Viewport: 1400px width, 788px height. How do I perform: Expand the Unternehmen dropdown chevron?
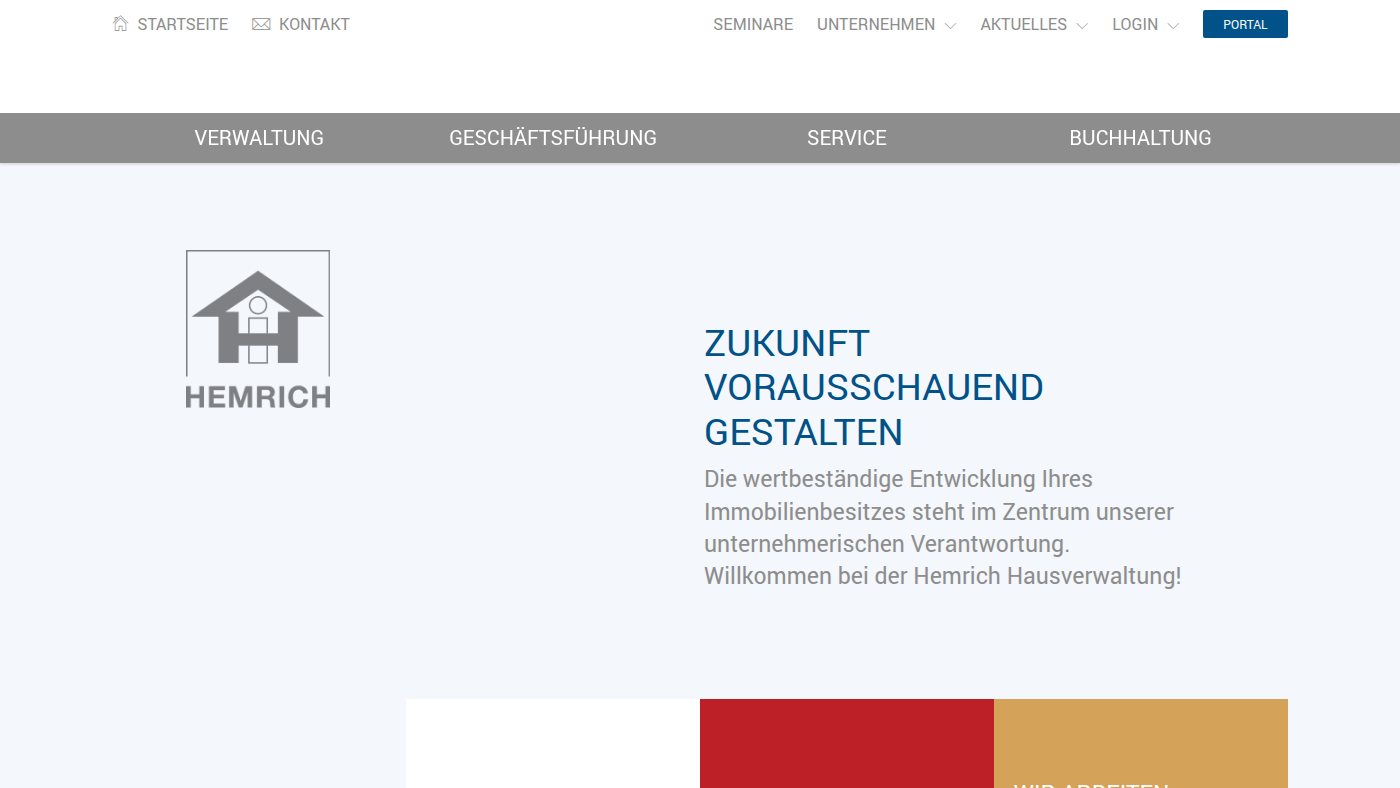(x=950, y=26)
